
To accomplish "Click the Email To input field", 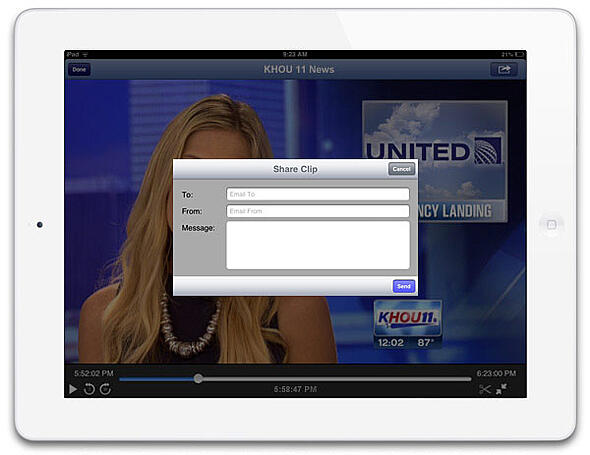I will (x=318, y=194).
